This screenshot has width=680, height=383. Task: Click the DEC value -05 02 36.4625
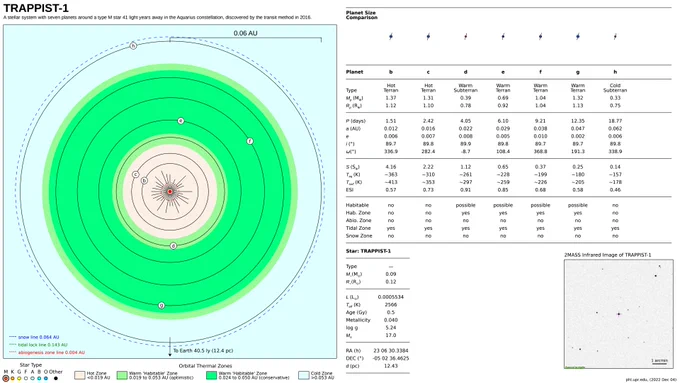[391, 358]
